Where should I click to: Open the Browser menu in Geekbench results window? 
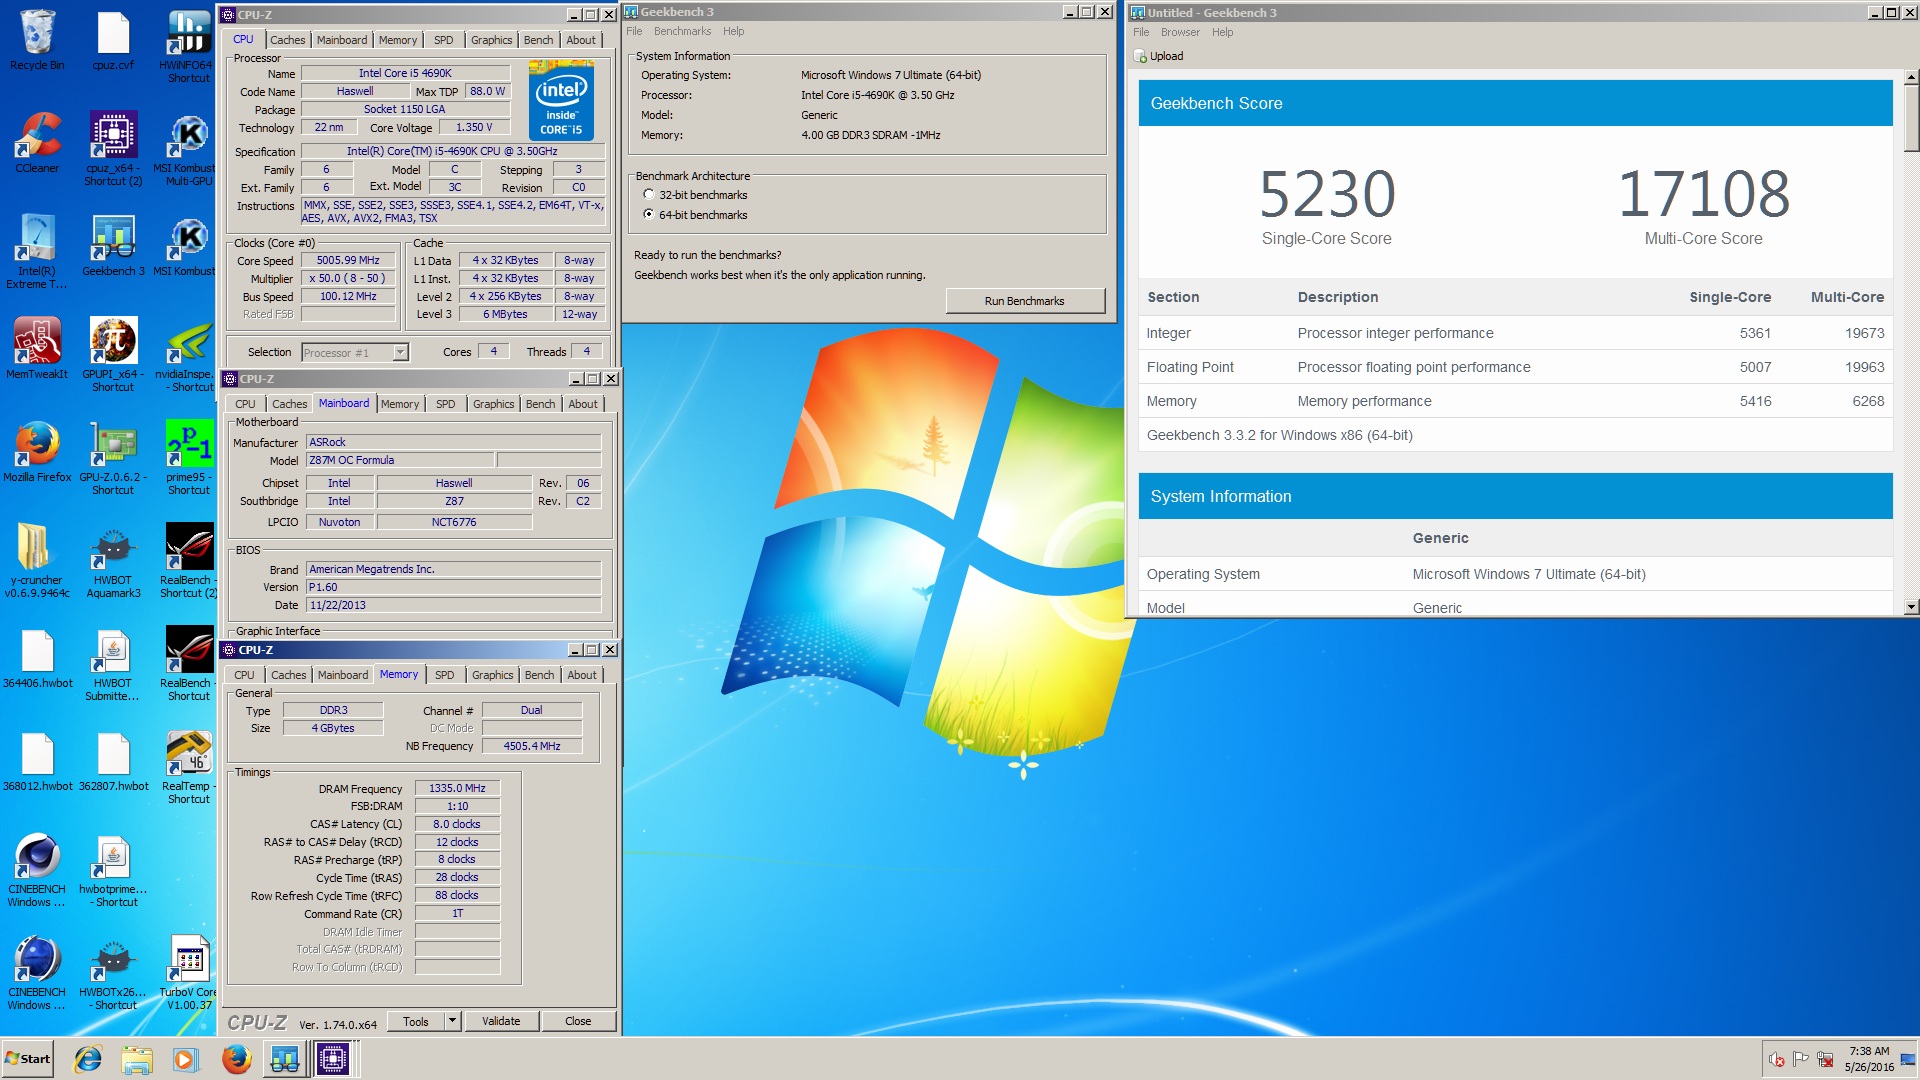click(1180, 32)
